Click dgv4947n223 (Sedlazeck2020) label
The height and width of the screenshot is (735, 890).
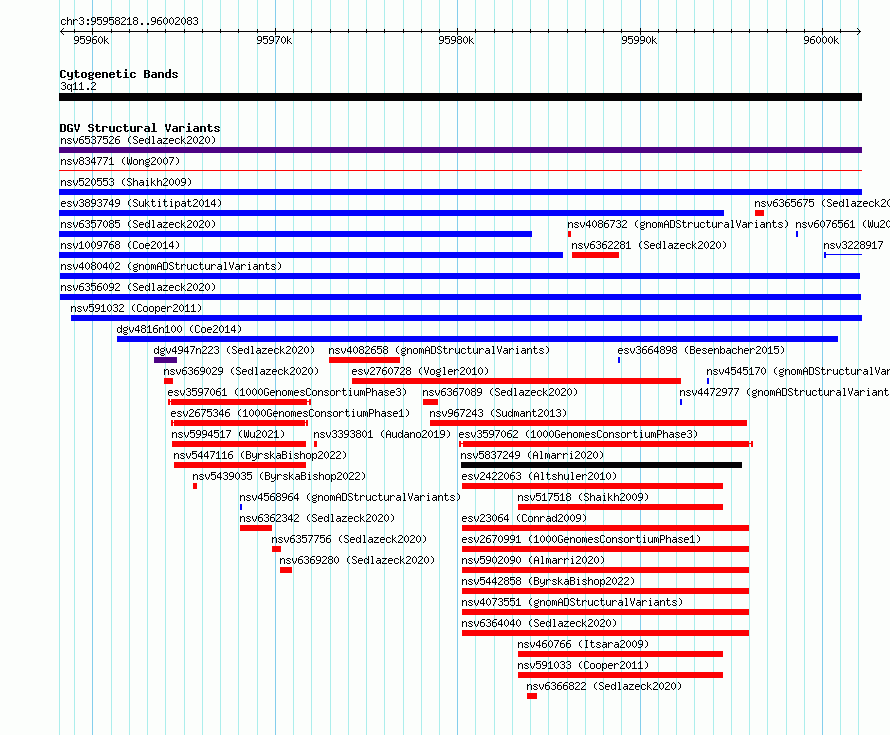click(234, 350)
